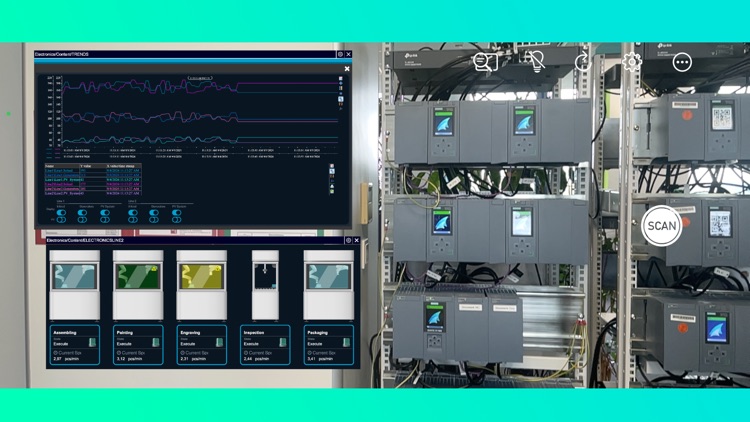The image size is (750, 422).
Task: Click green state icon in Assembling card
Action: coord(92,342)
